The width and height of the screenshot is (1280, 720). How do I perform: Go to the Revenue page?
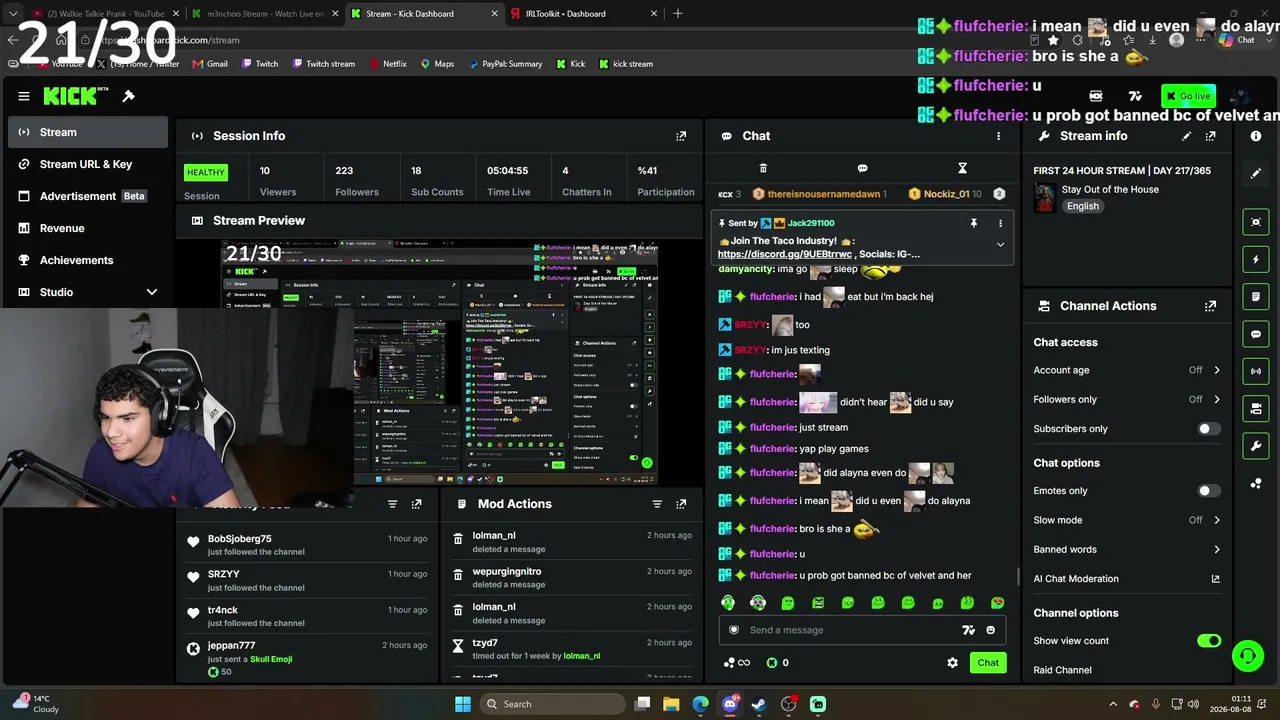coord(88,228)
